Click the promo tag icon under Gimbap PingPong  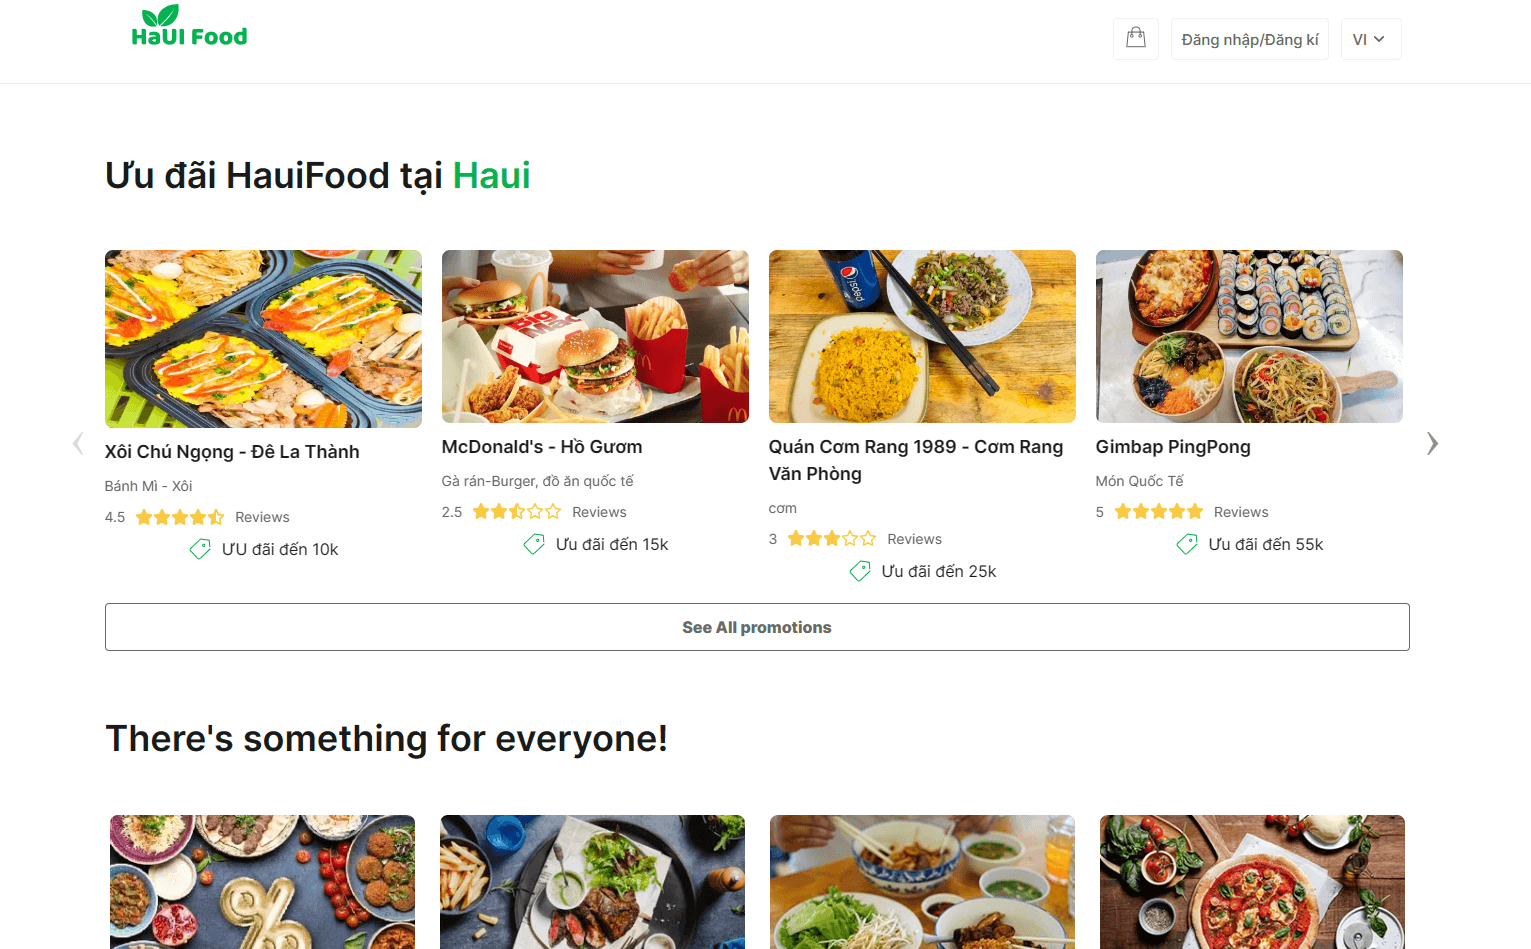[1186, 544]
